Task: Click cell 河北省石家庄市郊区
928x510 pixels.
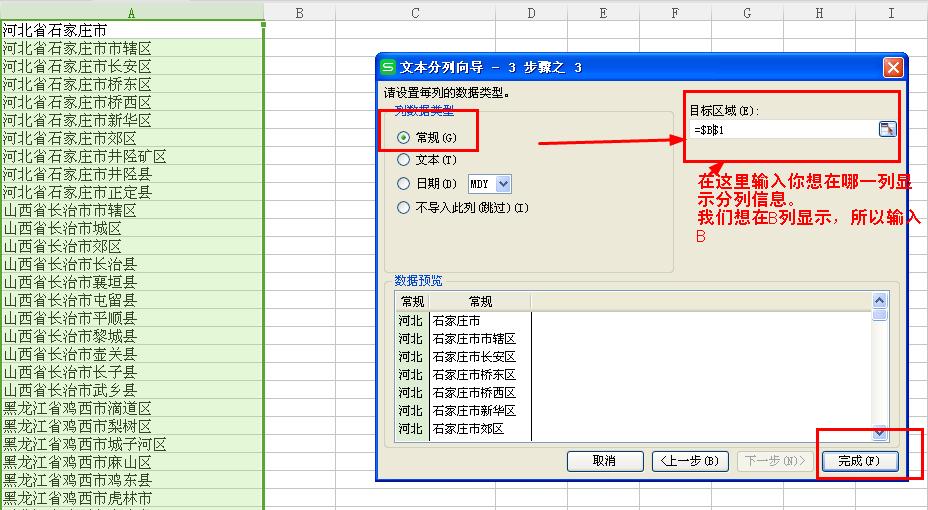Action: point(131,138)
